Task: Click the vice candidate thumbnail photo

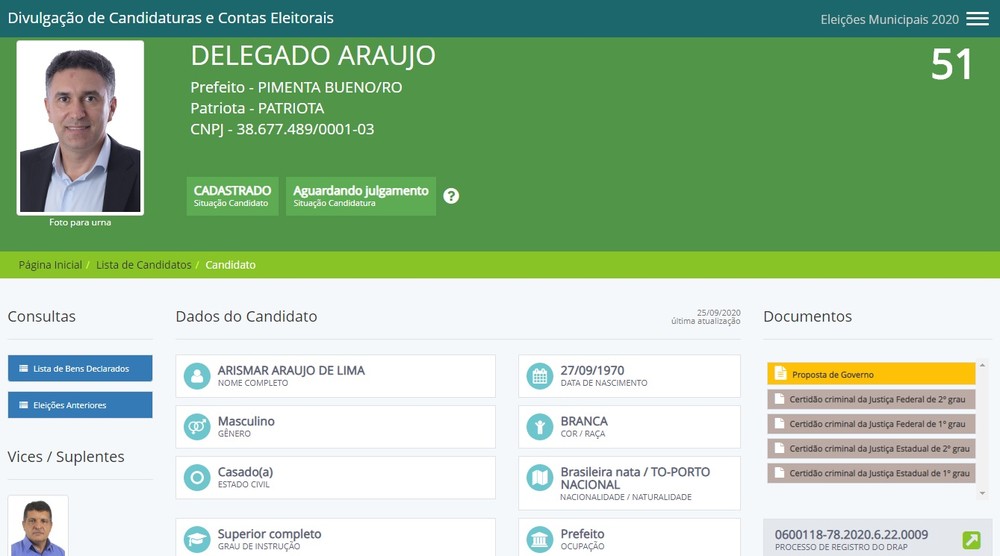Action: pos(38,527)
